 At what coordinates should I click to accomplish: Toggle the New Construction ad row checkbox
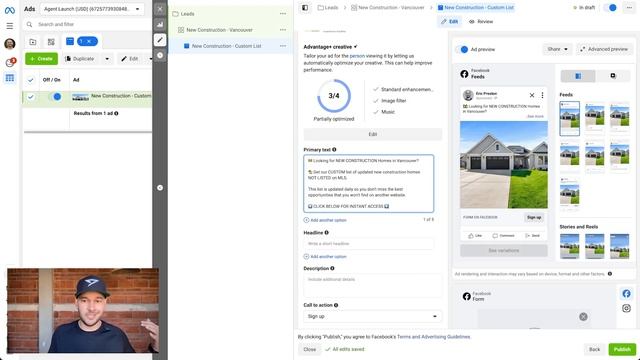tap(31, 97)
